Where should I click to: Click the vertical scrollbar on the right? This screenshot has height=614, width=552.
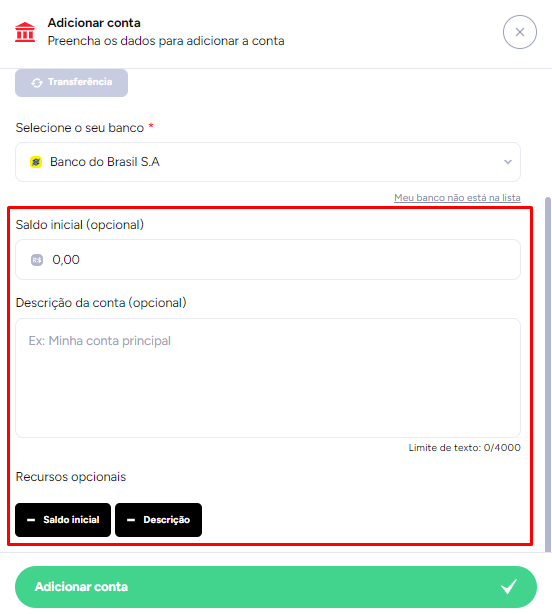(548, 374)
